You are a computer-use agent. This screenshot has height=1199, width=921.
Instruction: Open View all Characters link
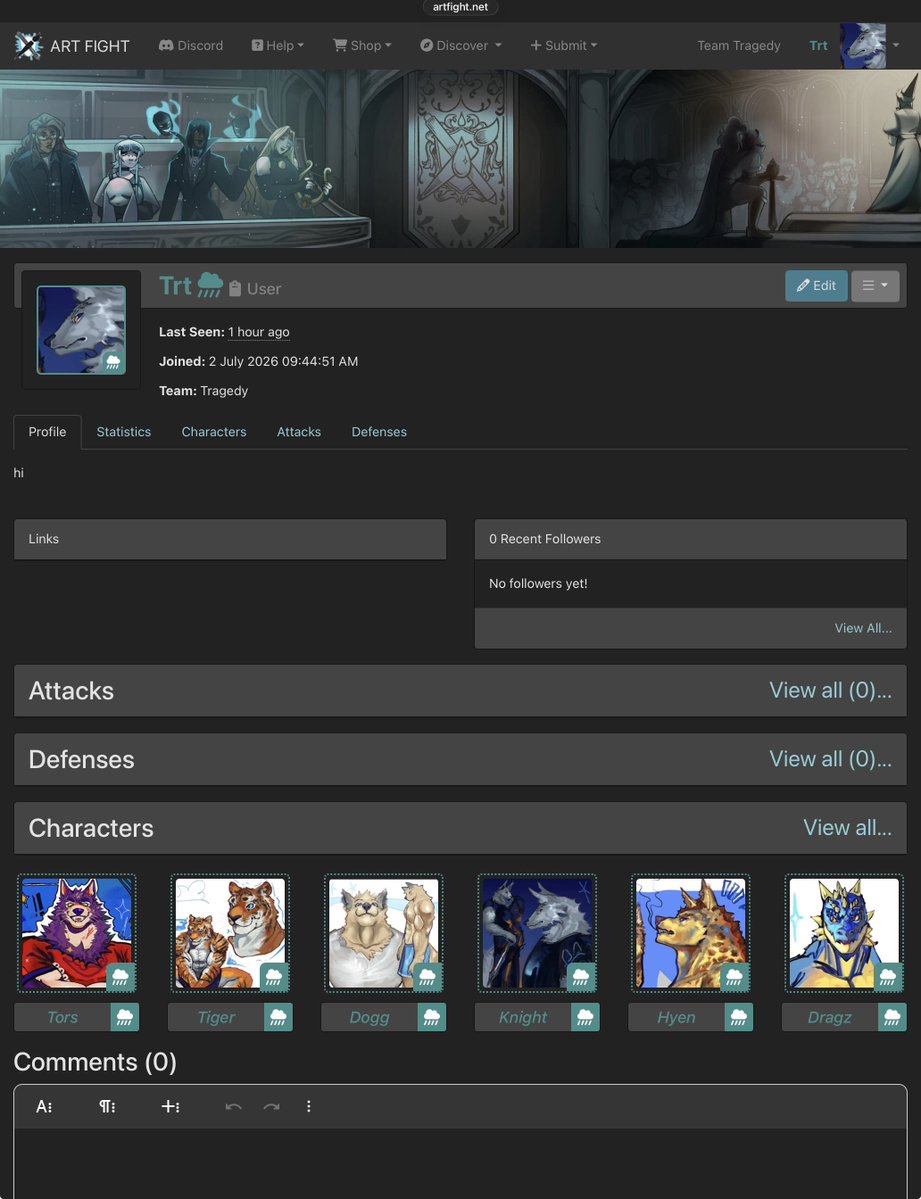(x=847, y=828)
